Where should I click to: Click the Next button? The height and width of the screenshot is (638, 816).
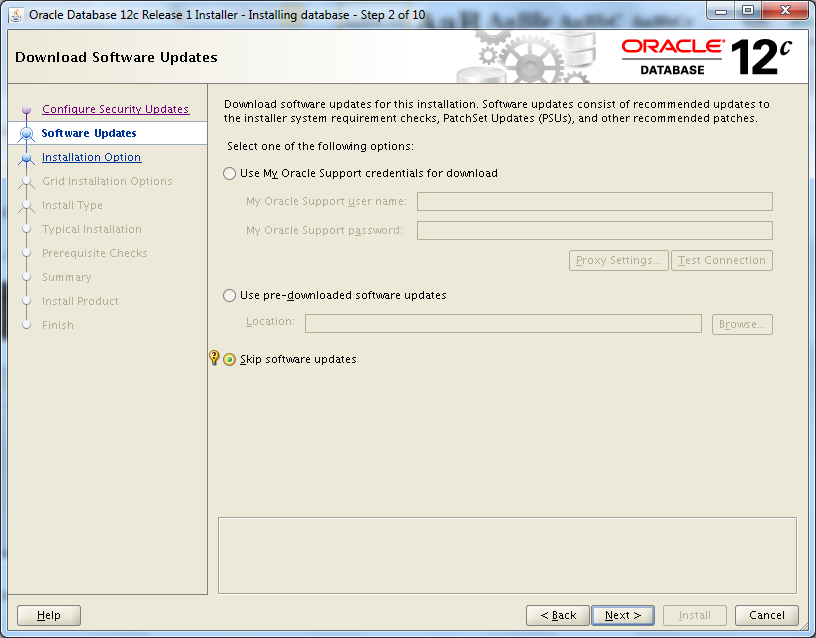pos(623,615)
